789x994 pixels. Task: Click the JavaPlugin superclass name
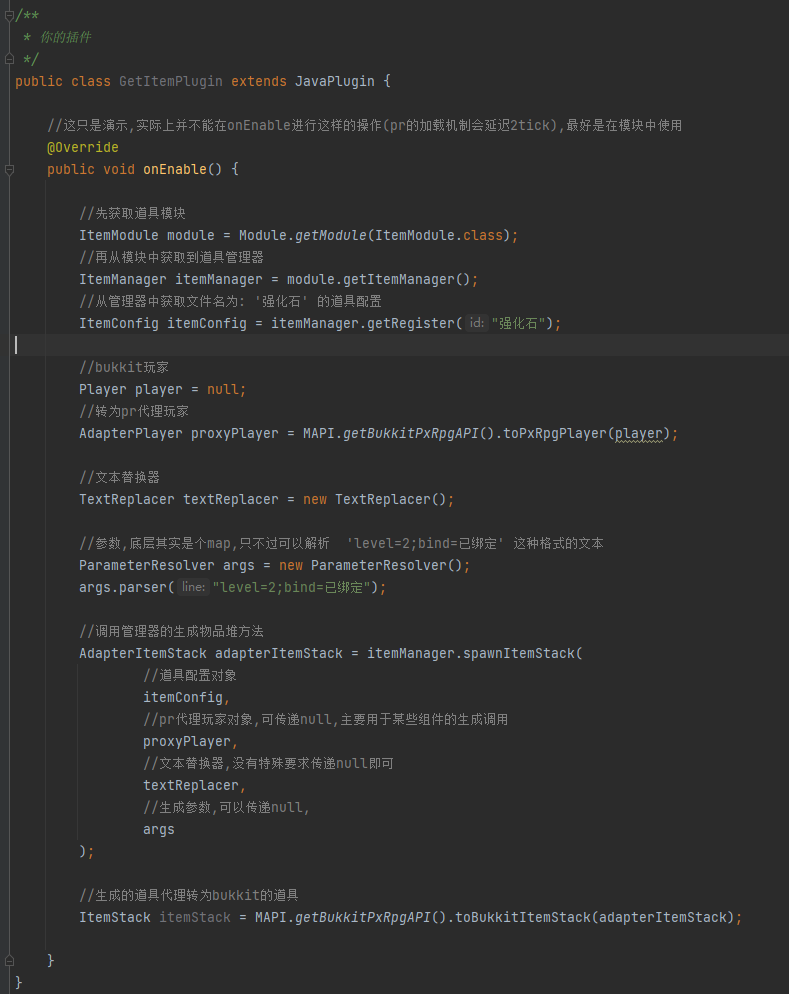pos(335,81)
